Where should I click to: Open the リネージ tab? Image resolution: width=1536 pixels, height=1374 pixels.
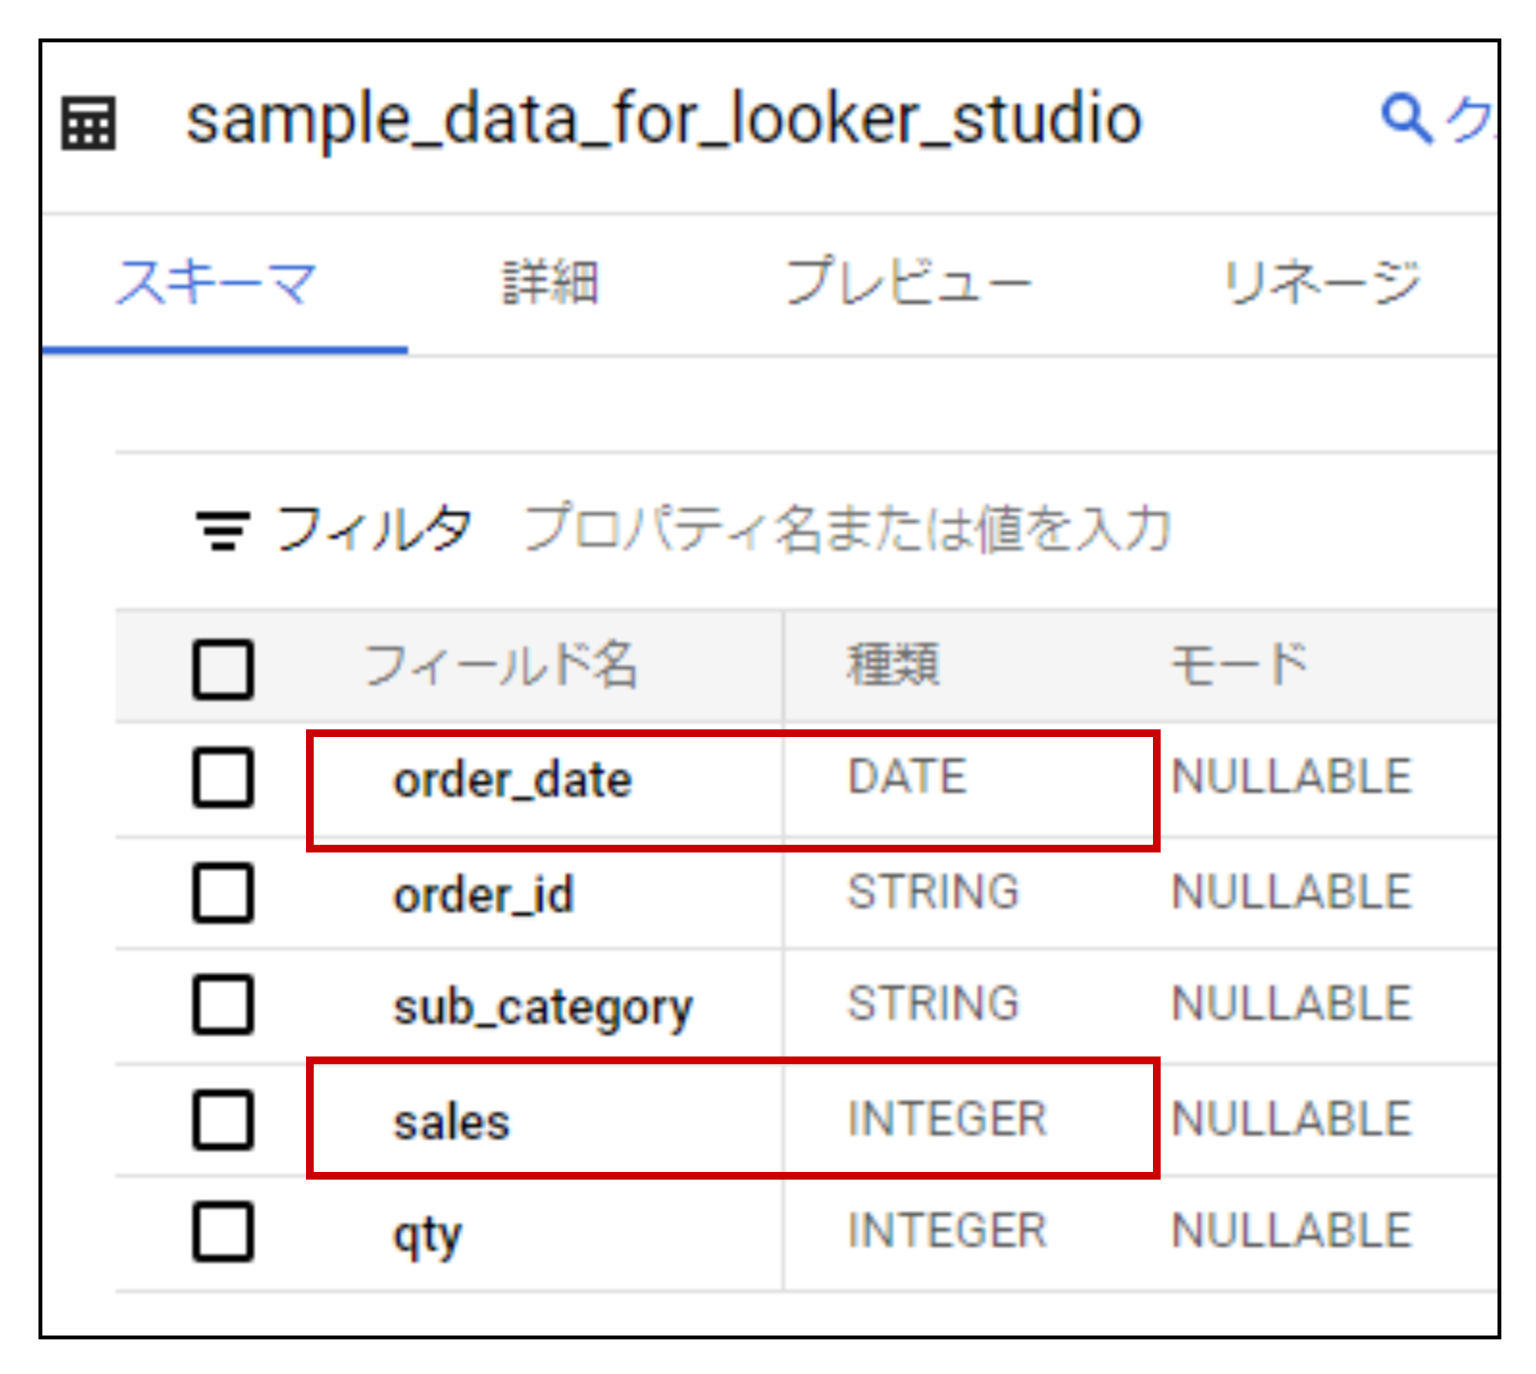pos(1321,283)
